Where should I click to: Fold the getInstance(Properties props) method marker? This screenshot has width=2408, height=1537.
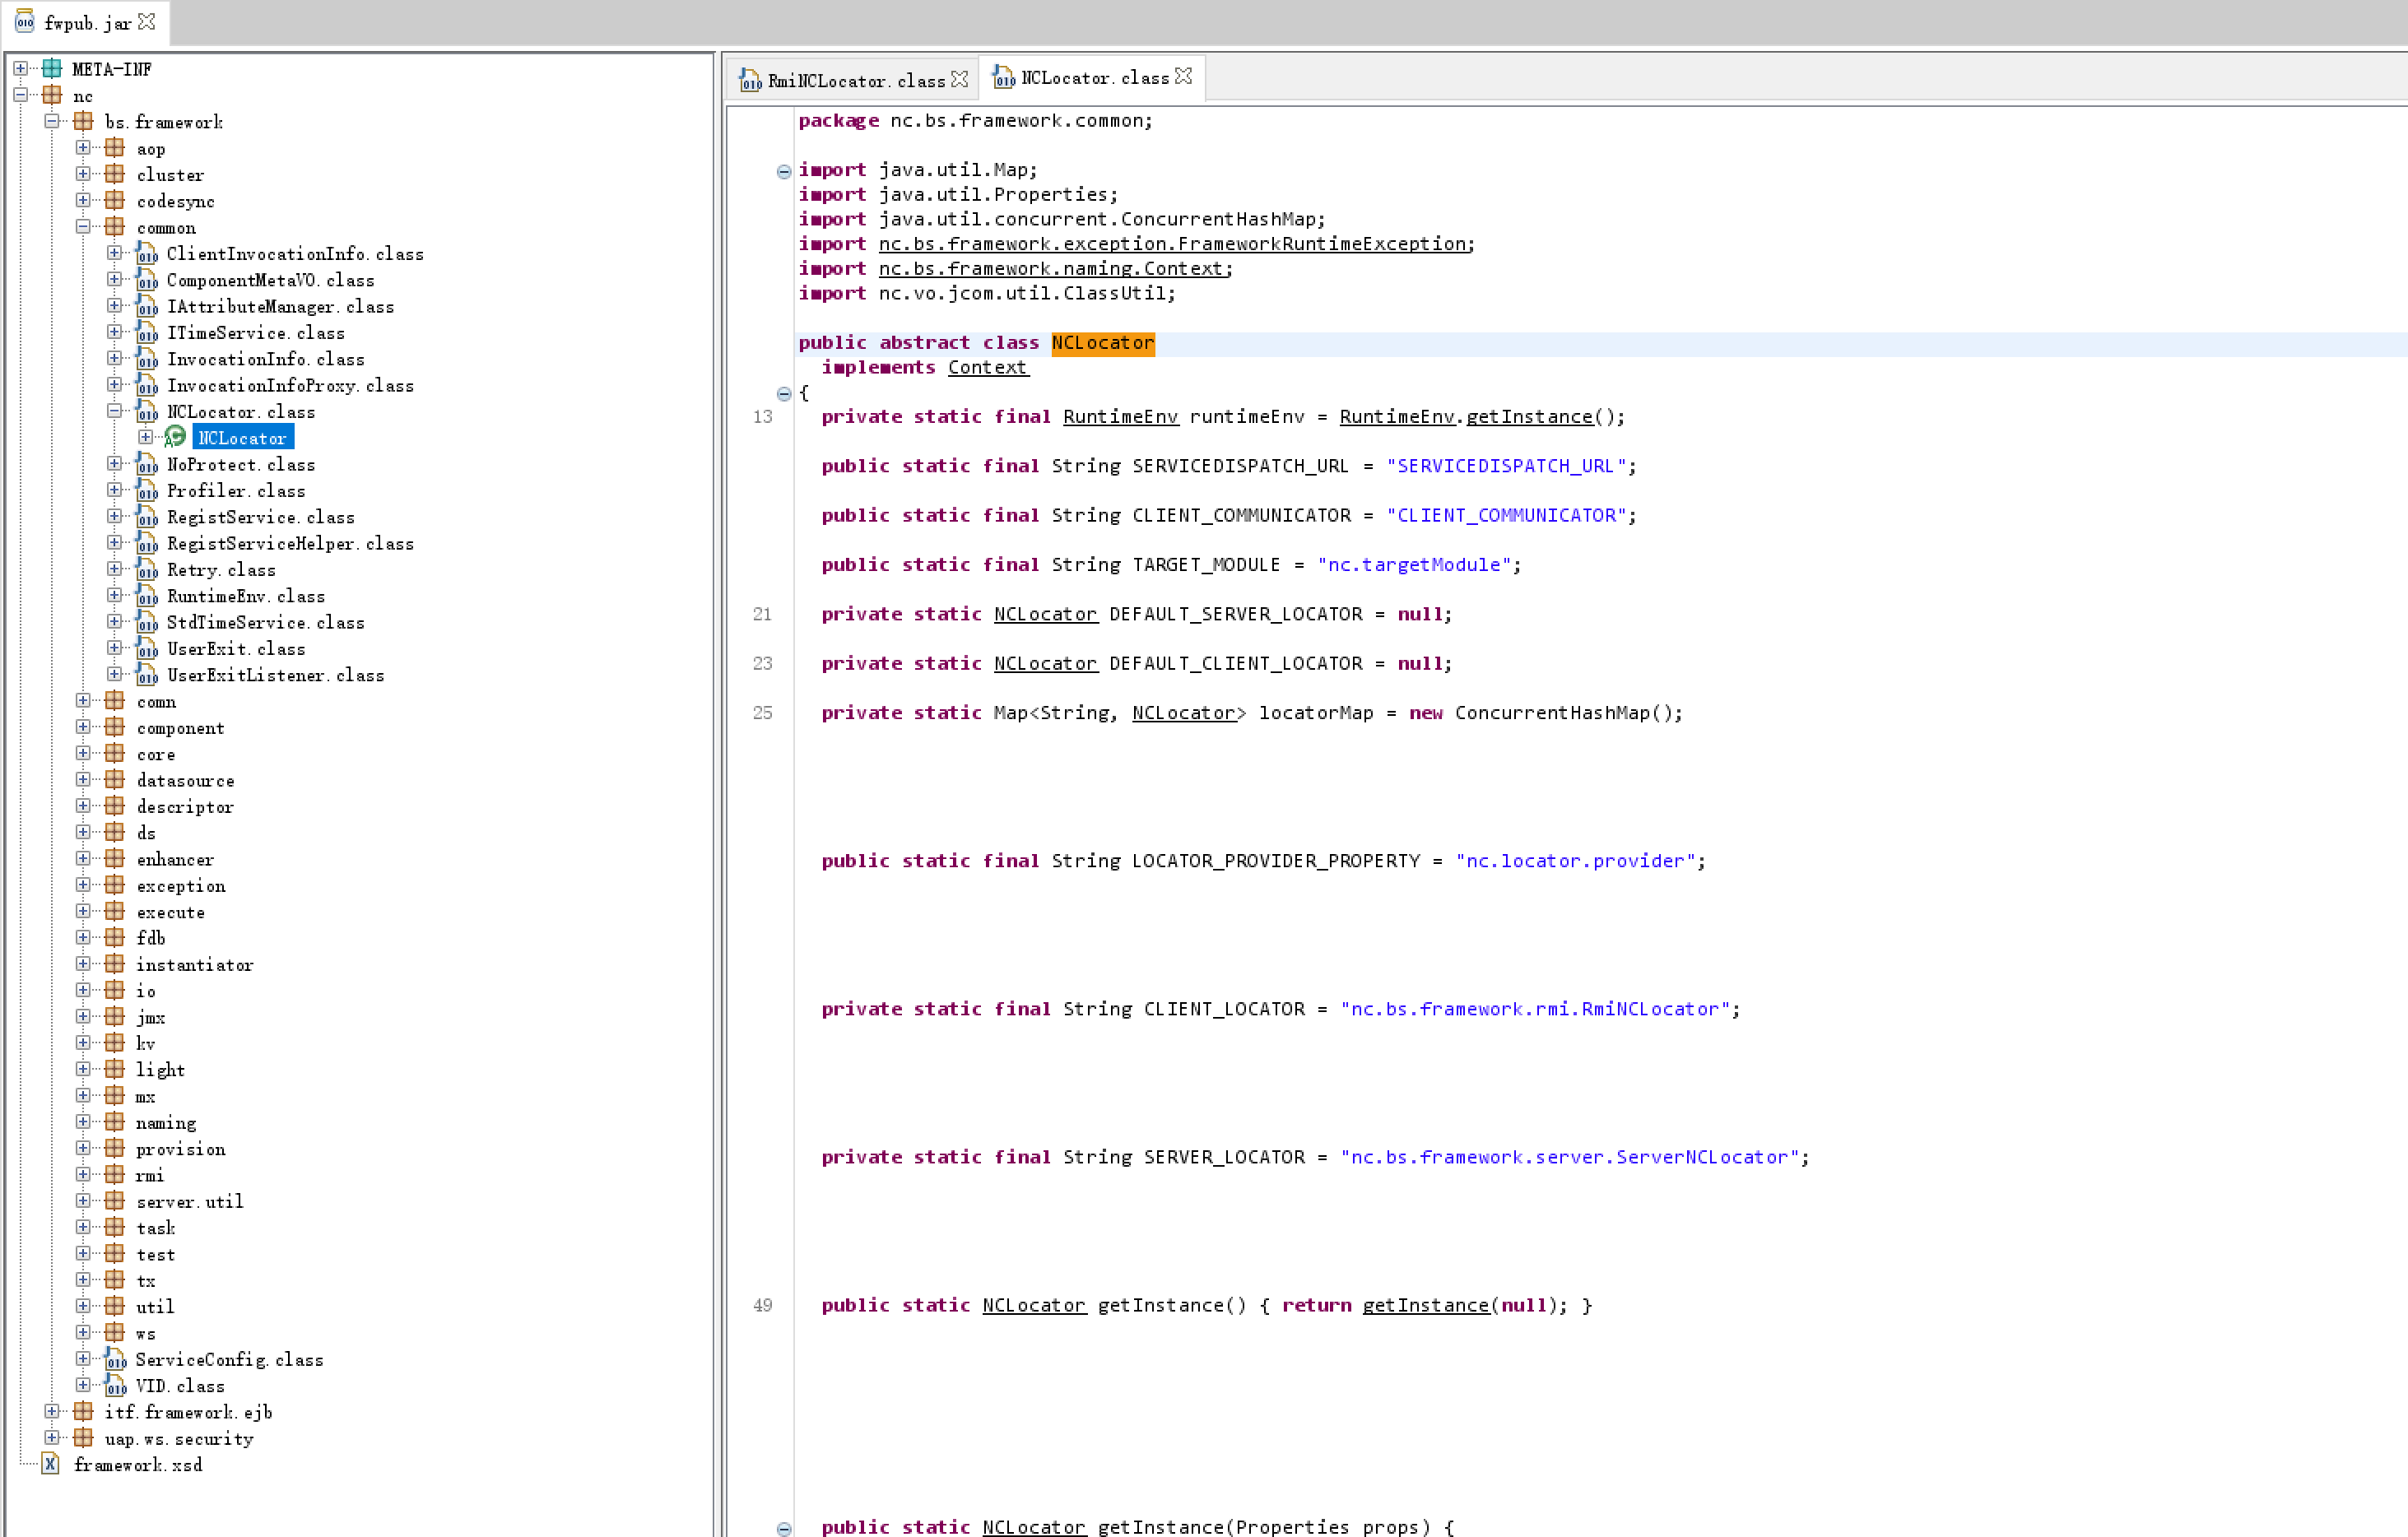[x=784, y=1528]
